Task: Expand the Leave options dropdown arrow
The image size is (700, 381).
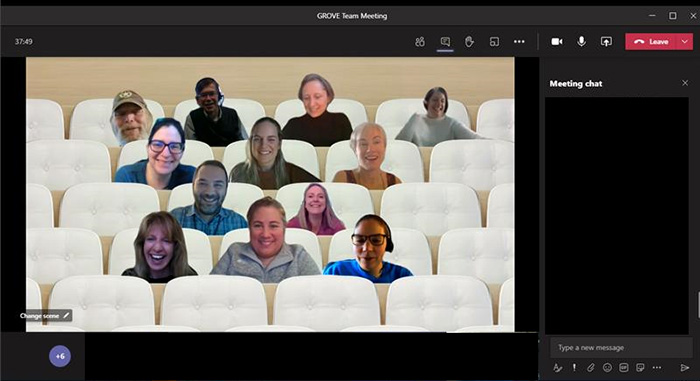Action: [685, 42]
